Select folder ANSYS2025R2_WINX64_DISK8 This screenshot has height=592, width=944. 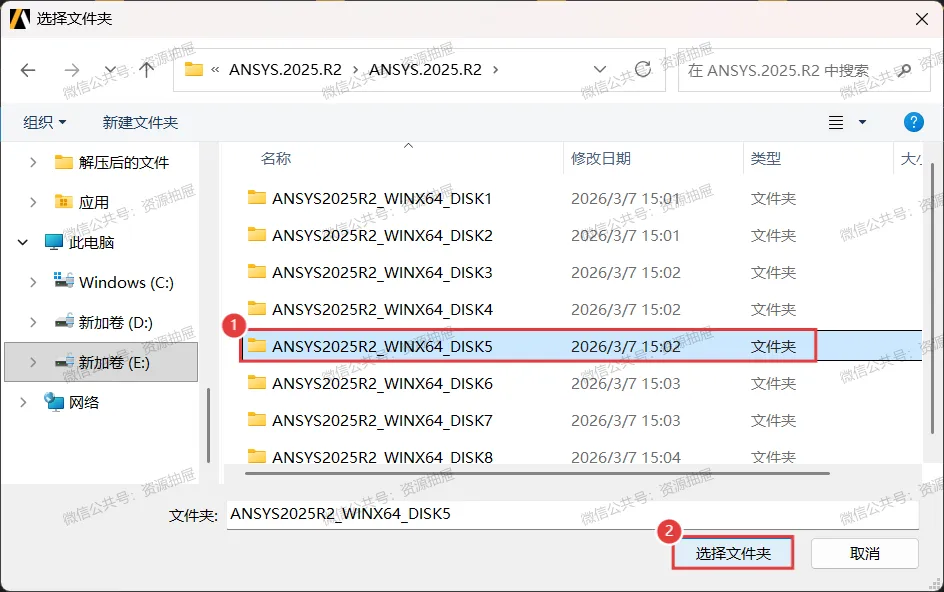pyautogui.click(x=382, y=457)
